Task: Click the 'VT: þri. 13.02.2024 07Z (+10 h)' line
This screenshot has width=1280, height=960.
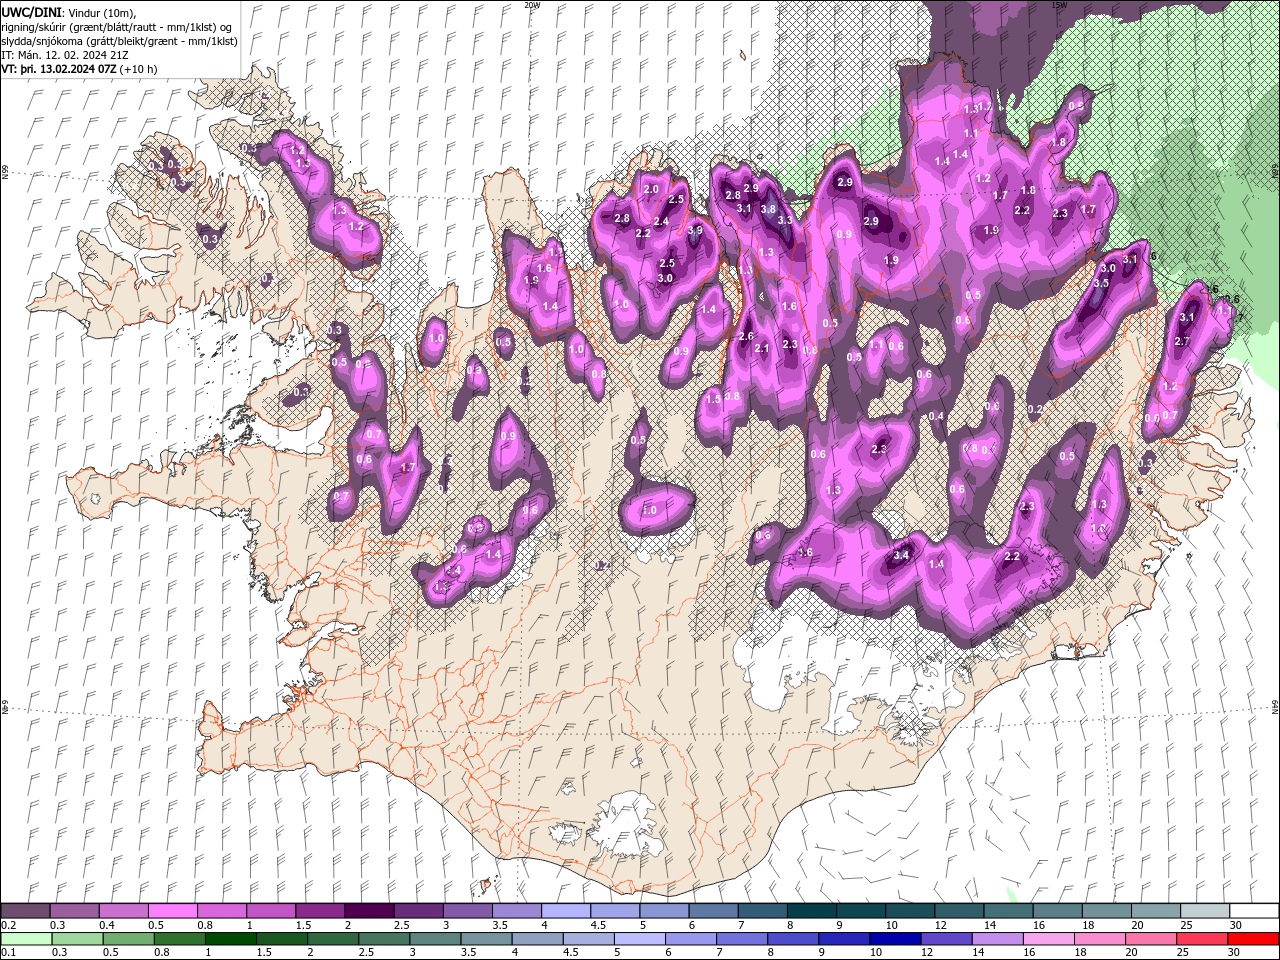Action: [x=79, y=69]
